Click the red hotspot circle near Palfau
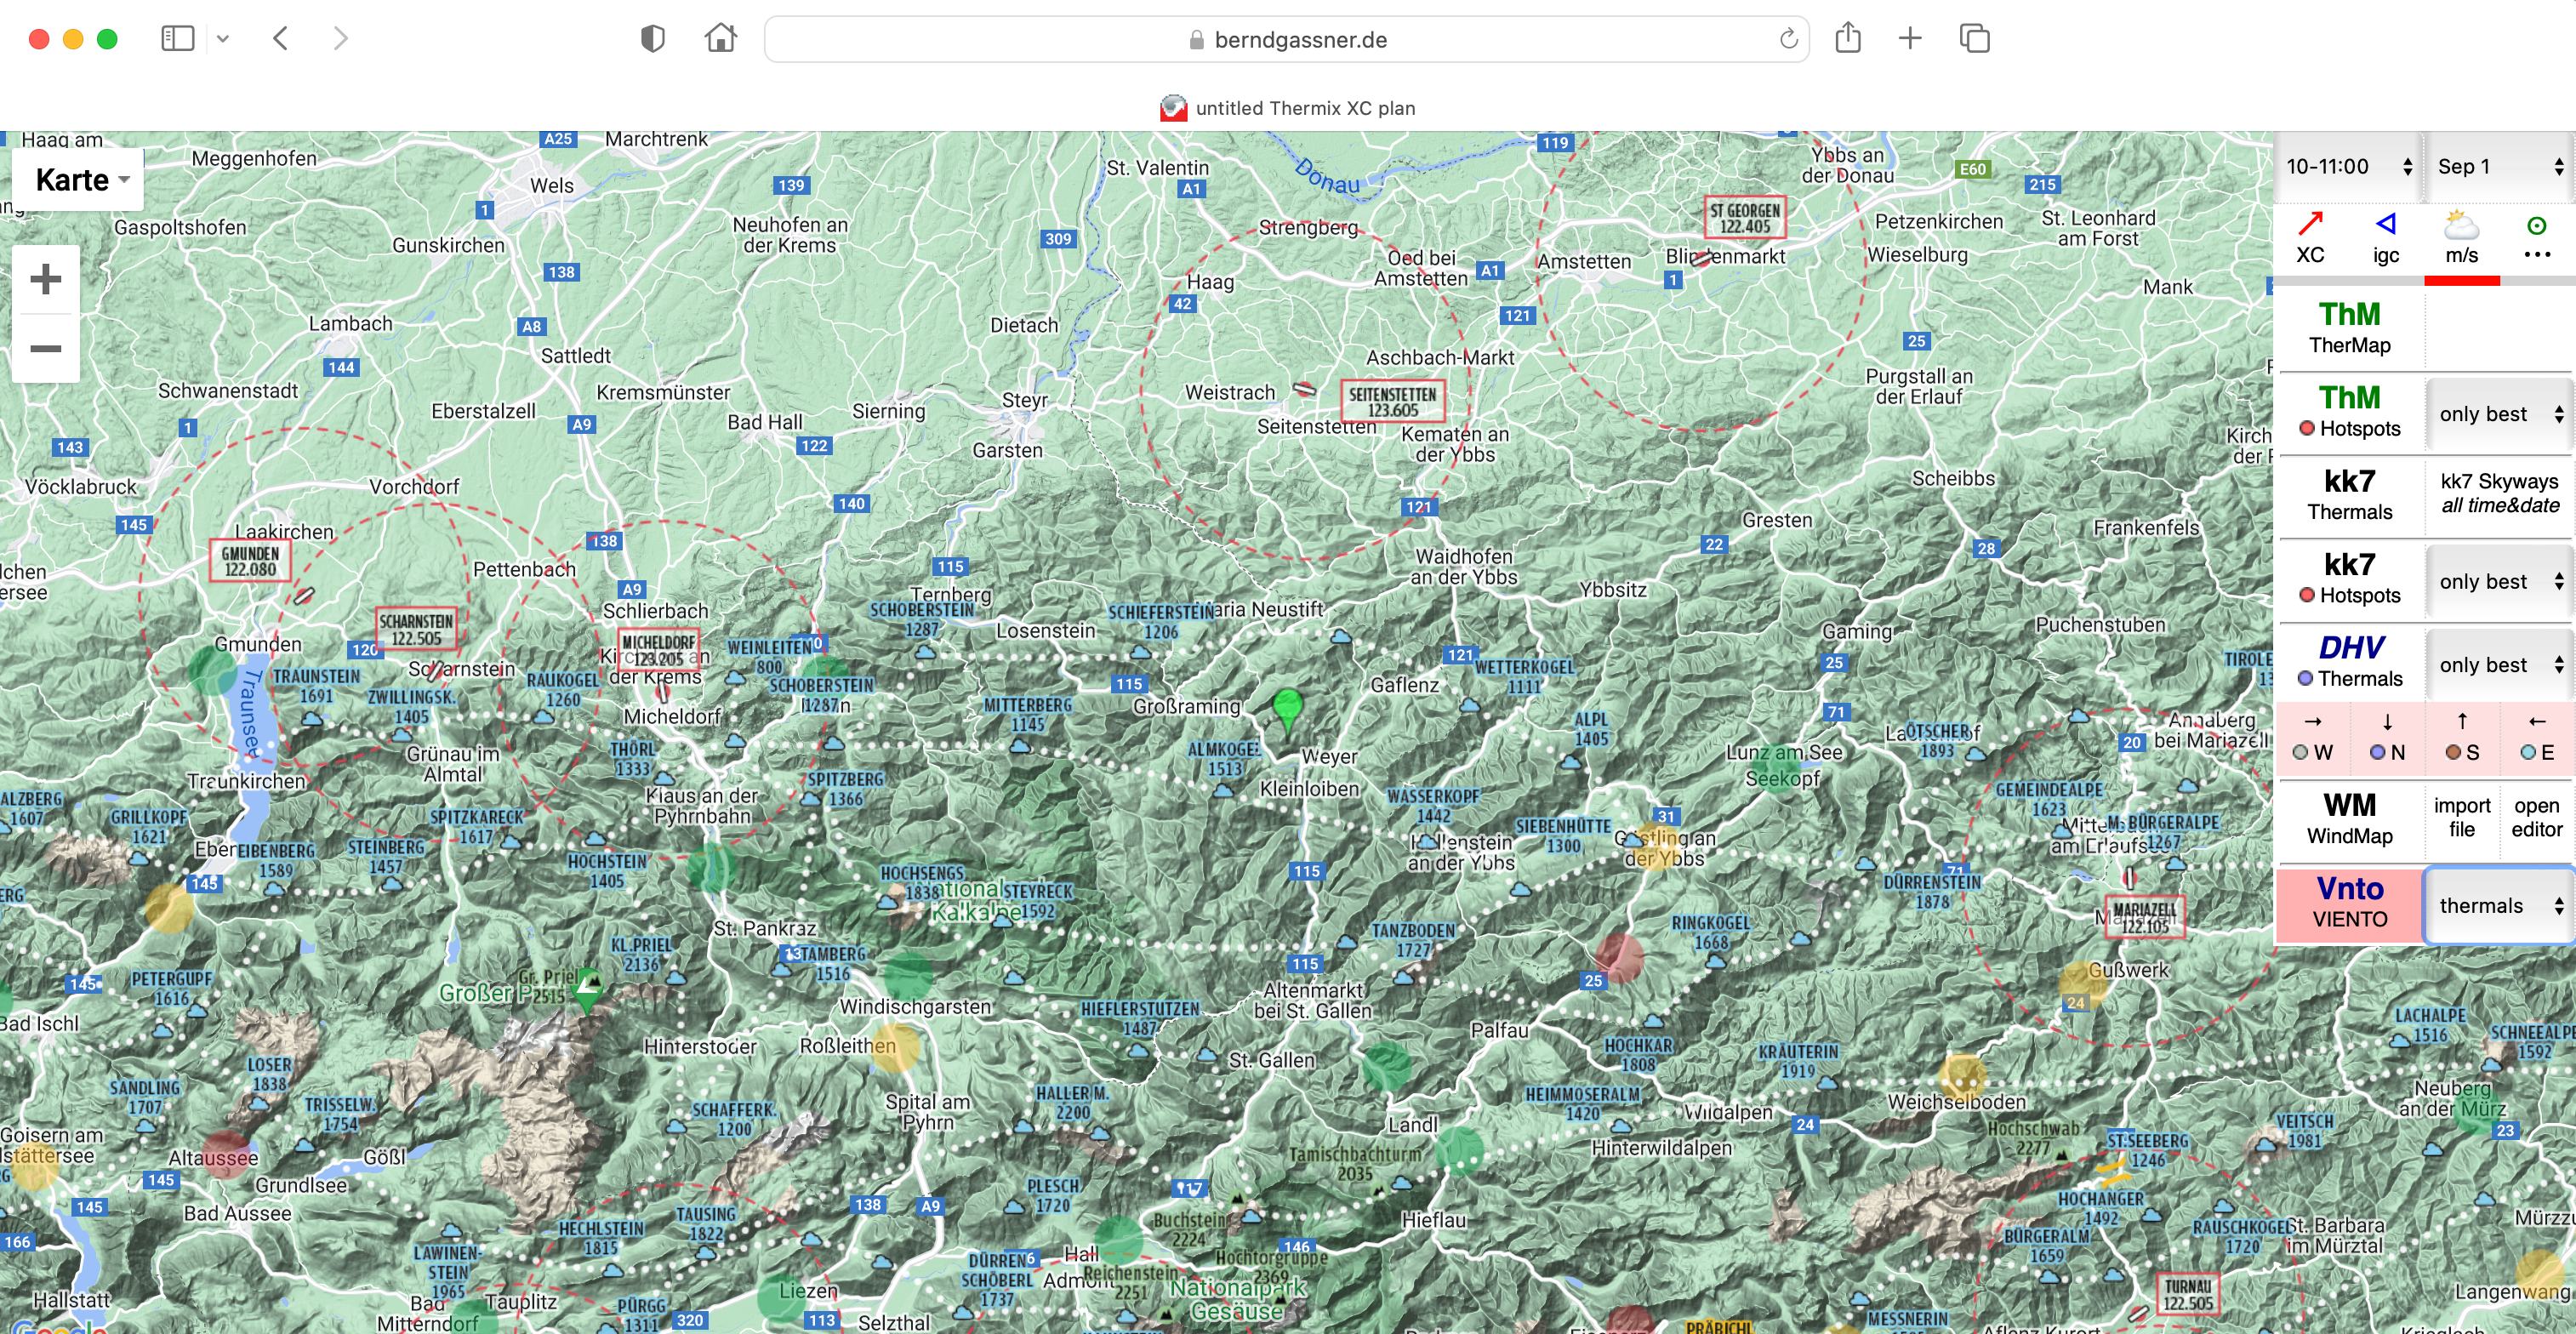This screenshot has height=1334, width=2576. coord(1618,958)
